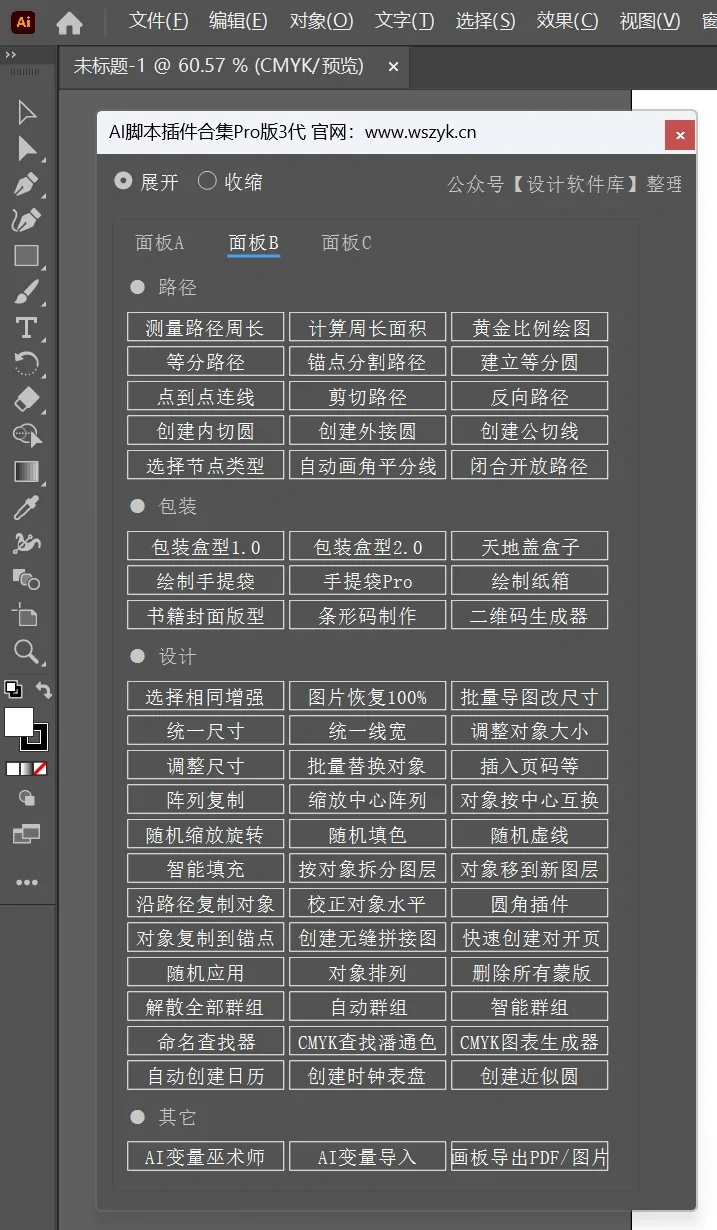Click the 黄金比例绘图 button

(529, 328)
